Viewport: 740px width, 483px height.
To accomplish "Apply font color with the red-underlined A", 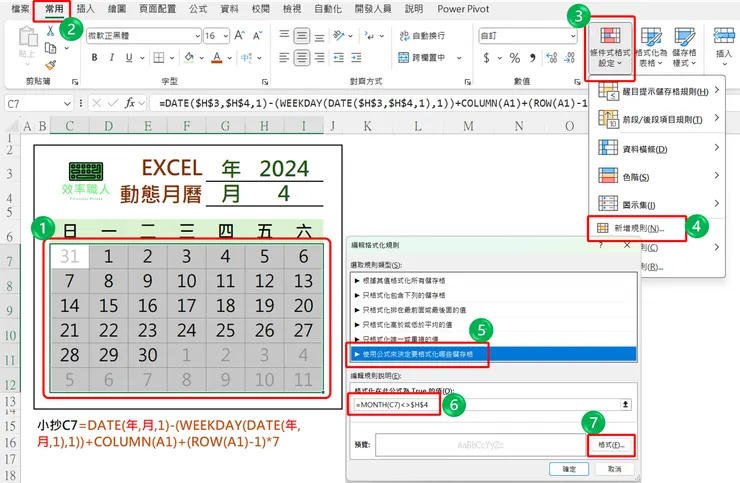I will [x=217, y=58].
